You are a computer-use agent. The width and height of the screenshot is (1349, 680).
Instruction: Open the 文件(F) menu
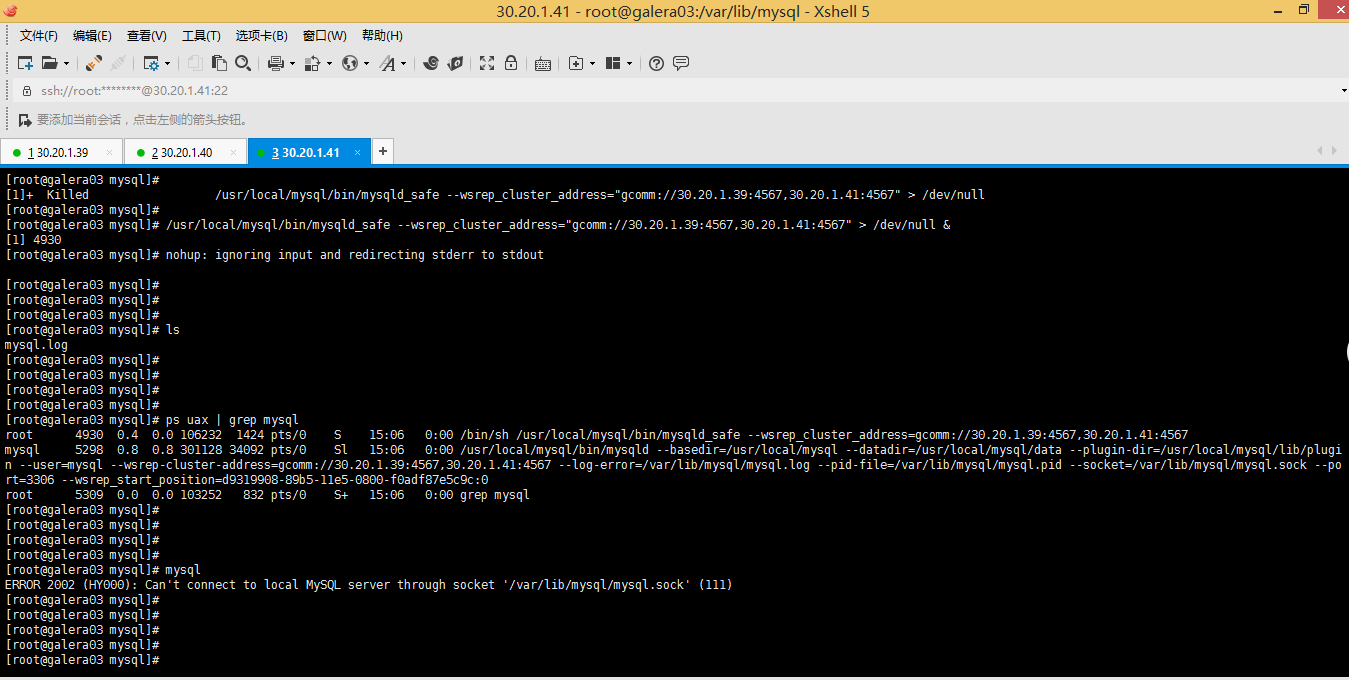coord(39,36)
